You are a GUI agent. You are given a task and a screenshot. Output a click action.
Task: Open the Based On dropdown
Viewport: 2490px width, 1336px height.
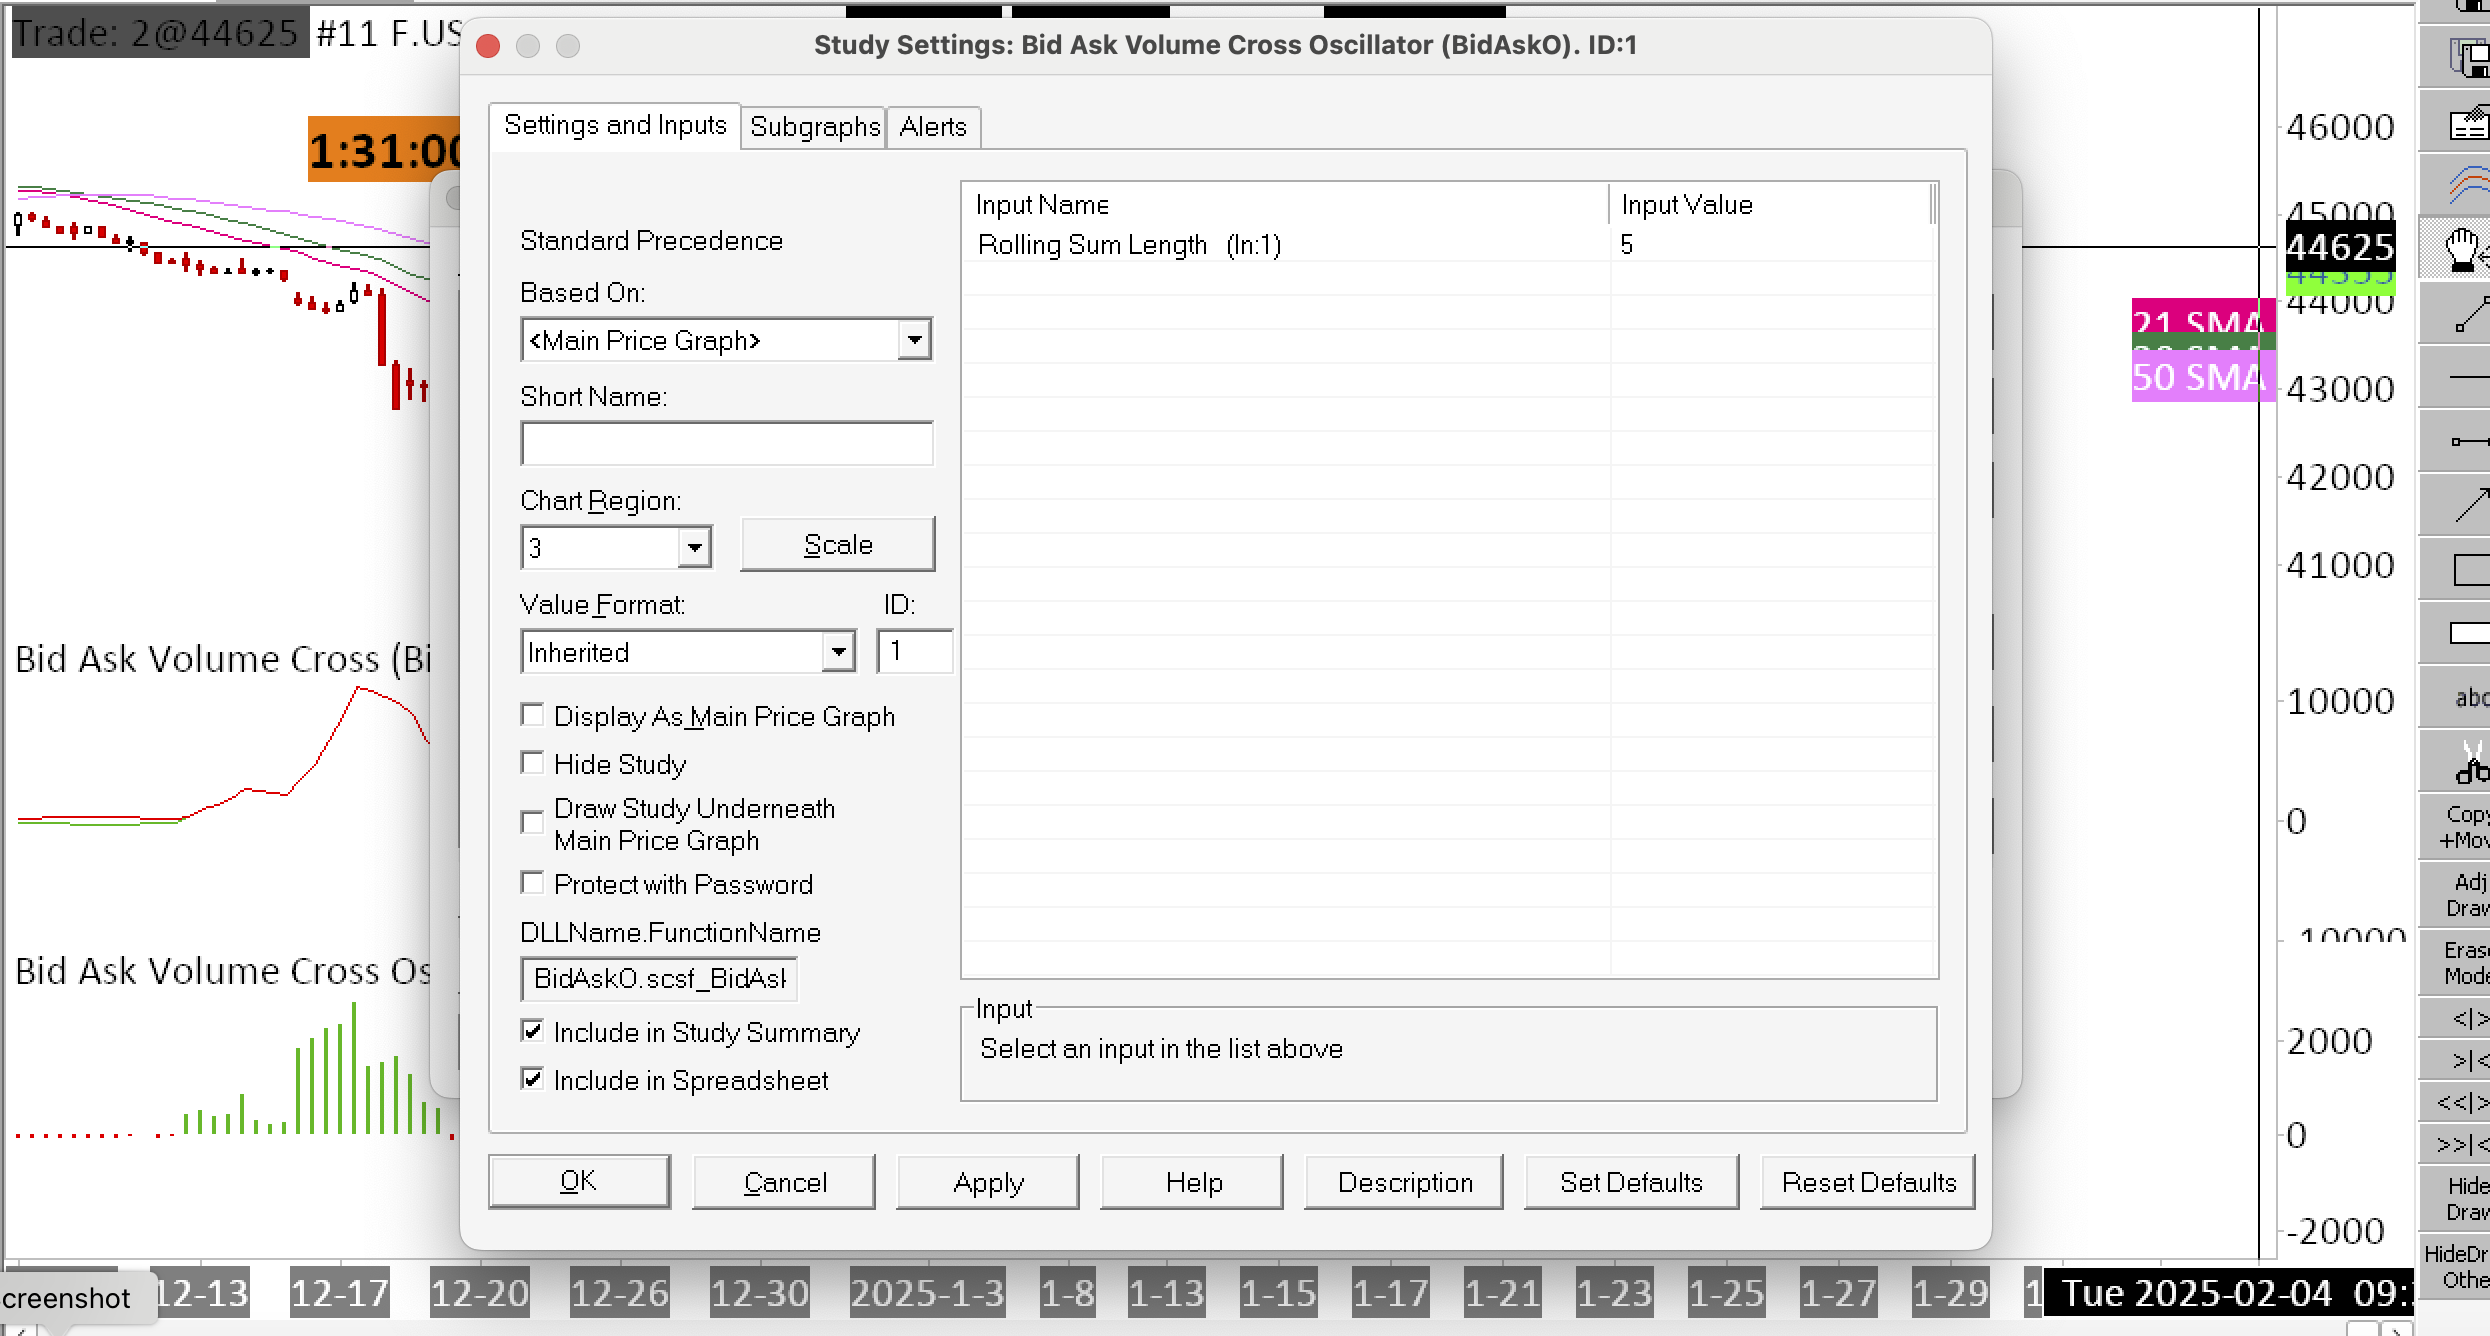click(914, 340)
